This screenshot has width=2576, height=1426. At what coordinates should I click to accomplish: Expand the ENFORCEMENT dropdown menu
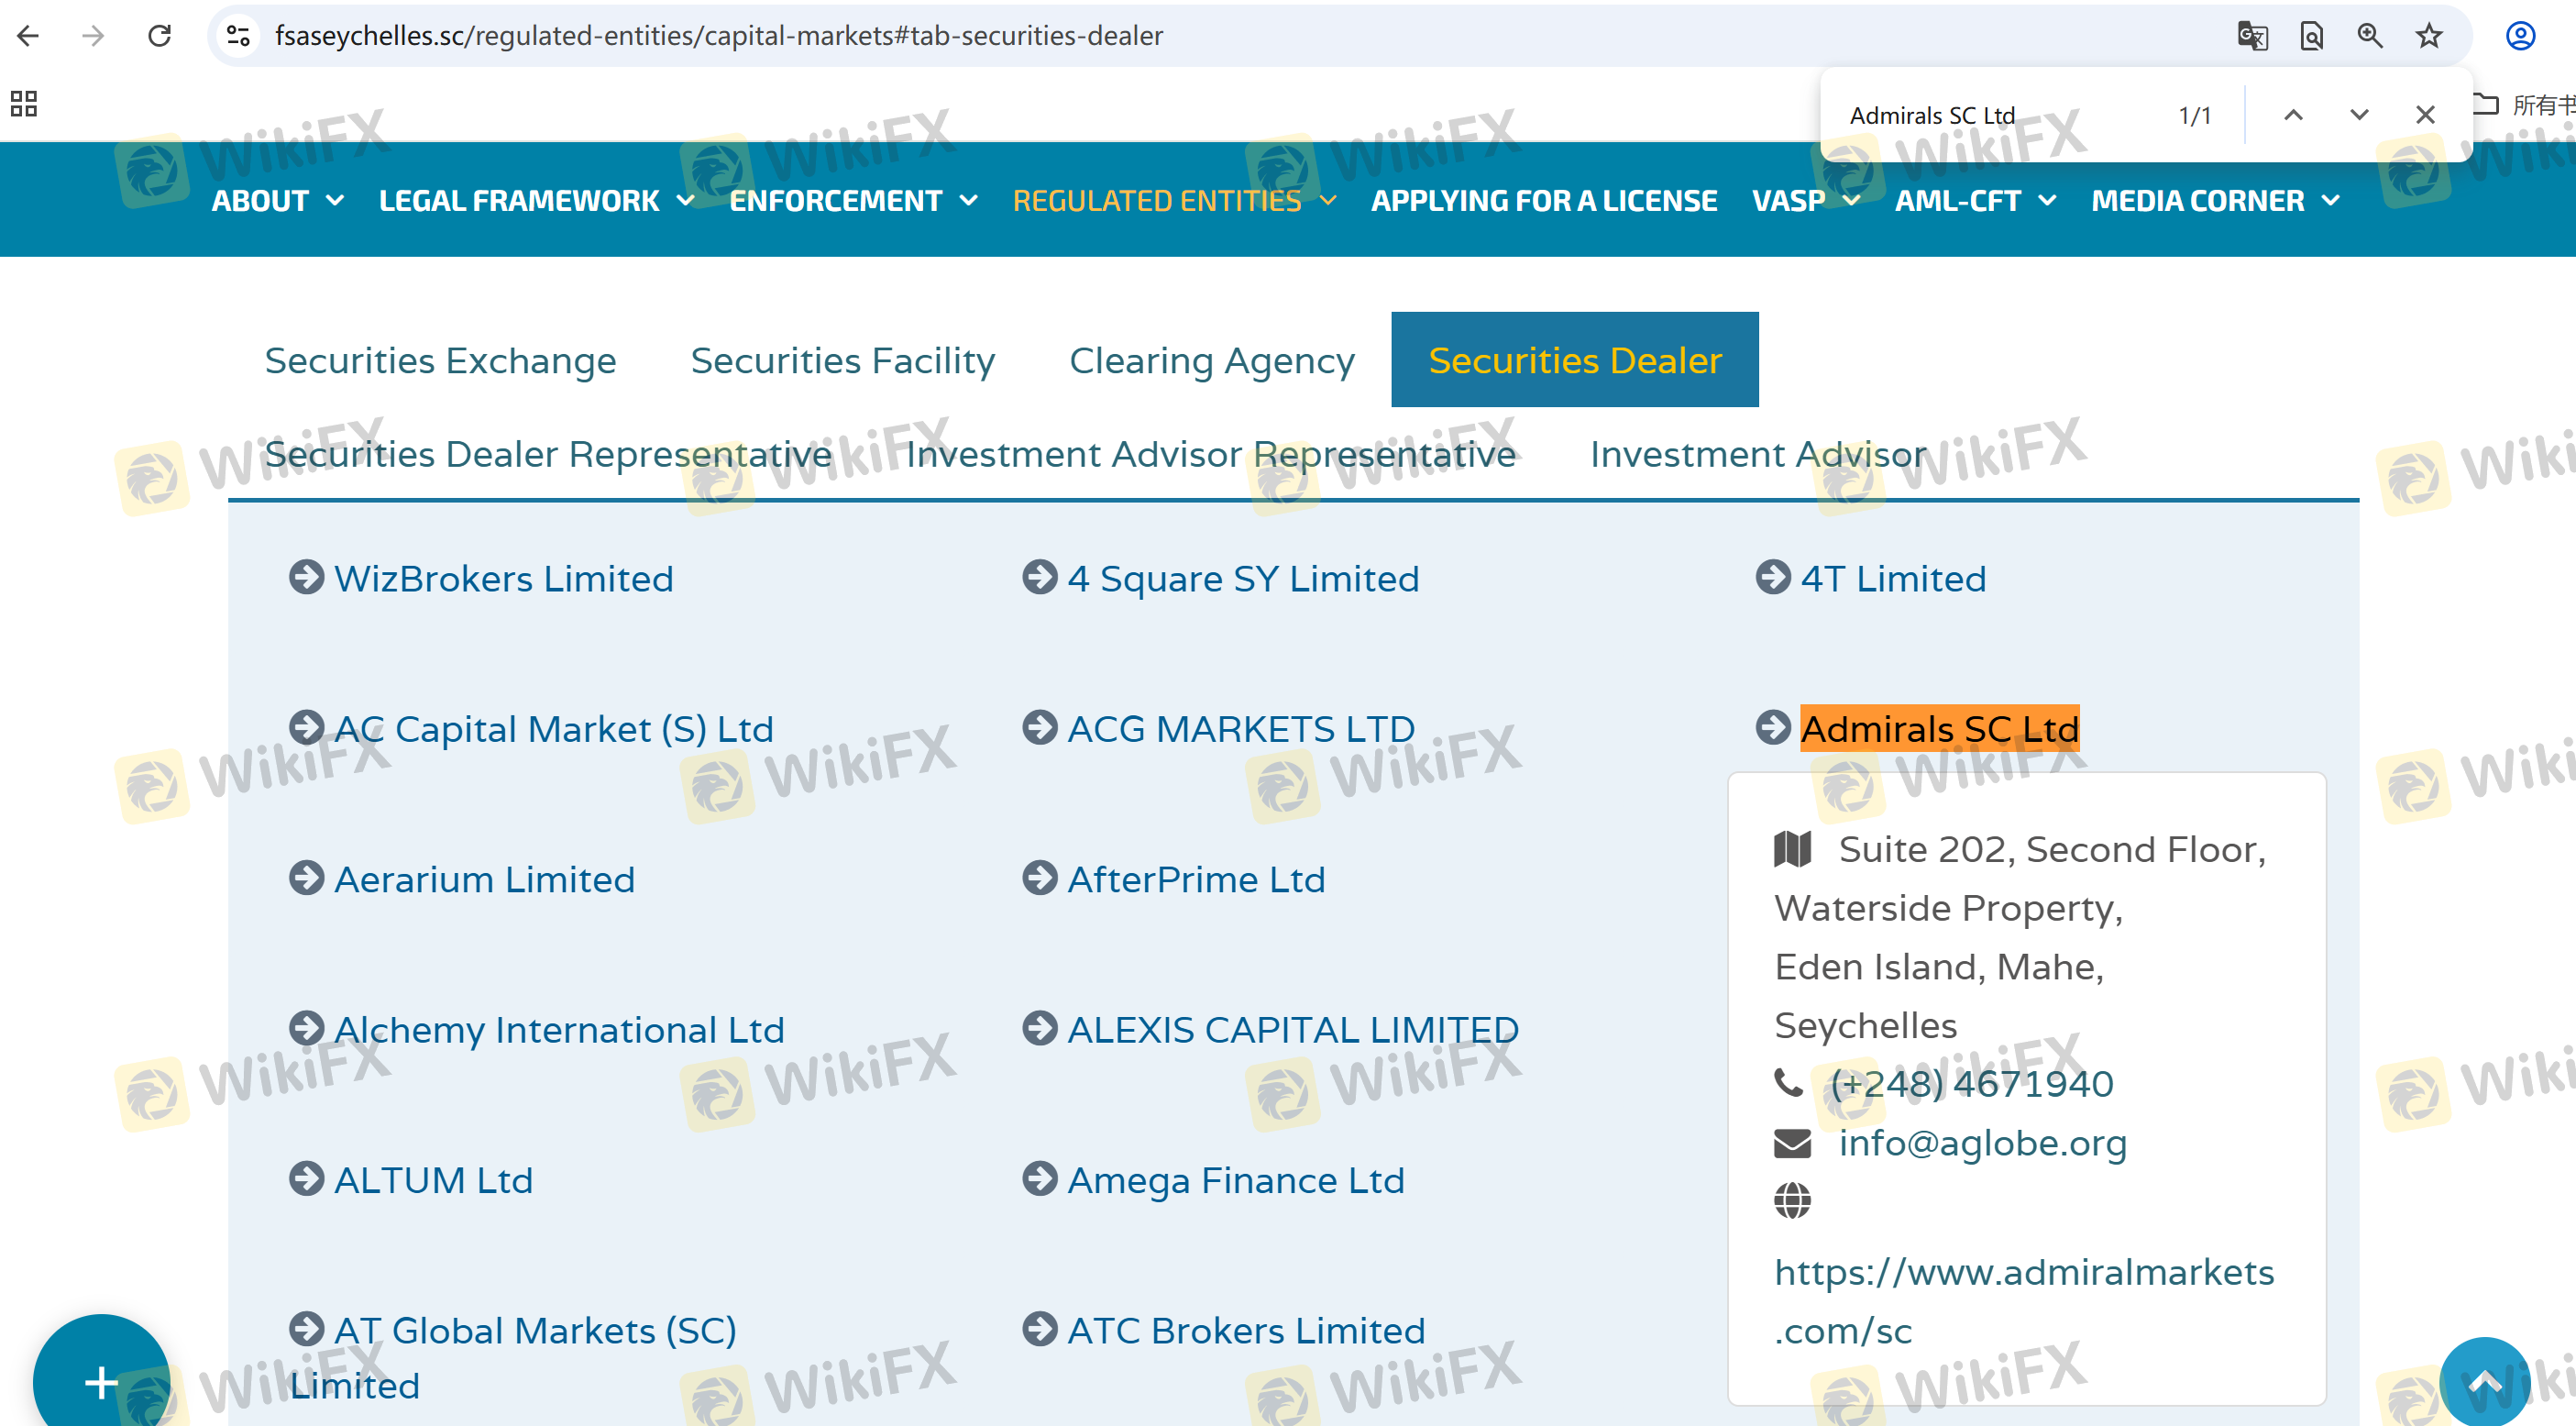click(x=854, y=201)
